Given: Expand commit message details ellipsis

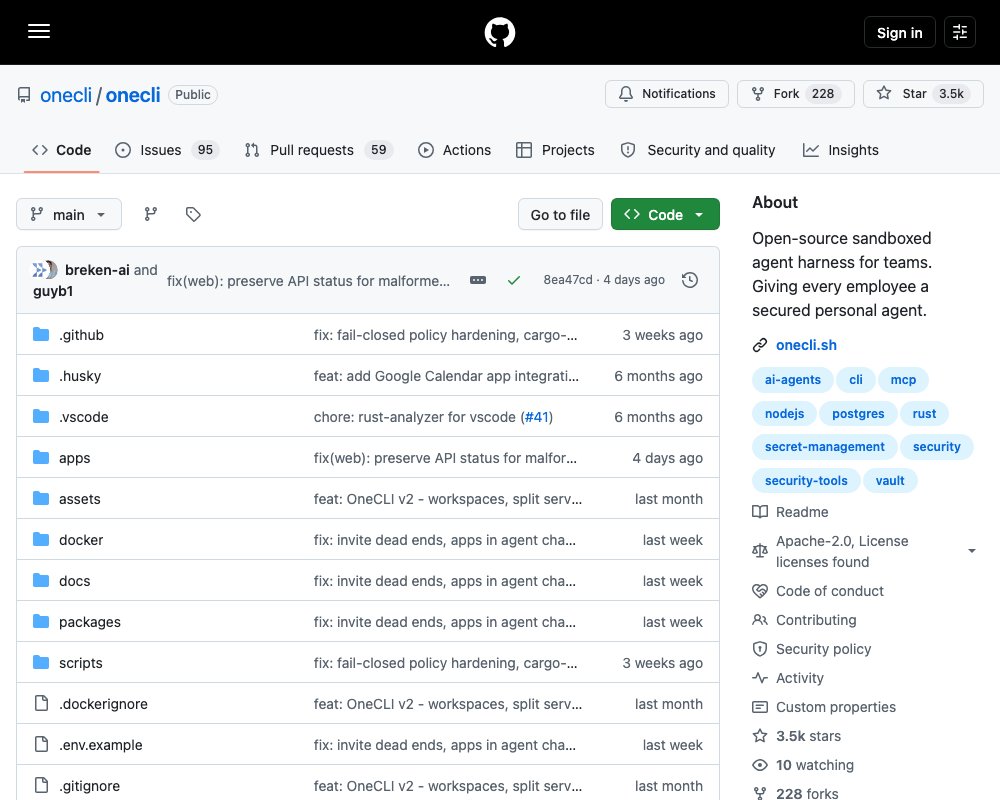Looking at the screenshot, I should [x=478, y=280].
